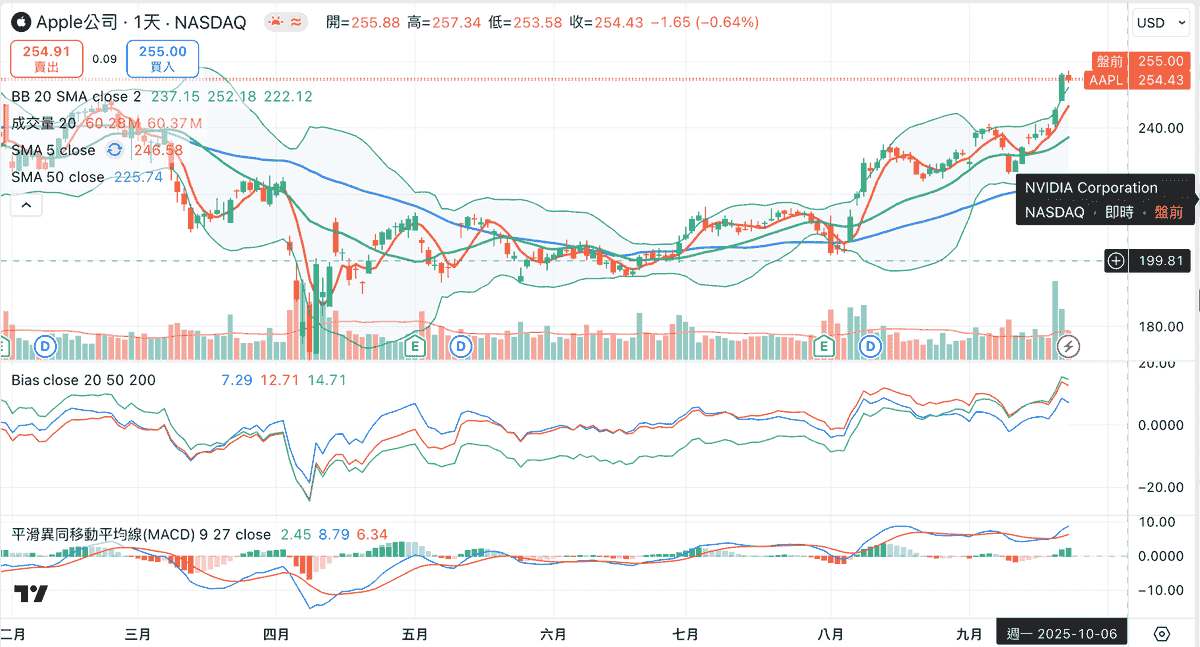Click the 高=257.34 high value
1200x647 pixels.
pos(444,22)
